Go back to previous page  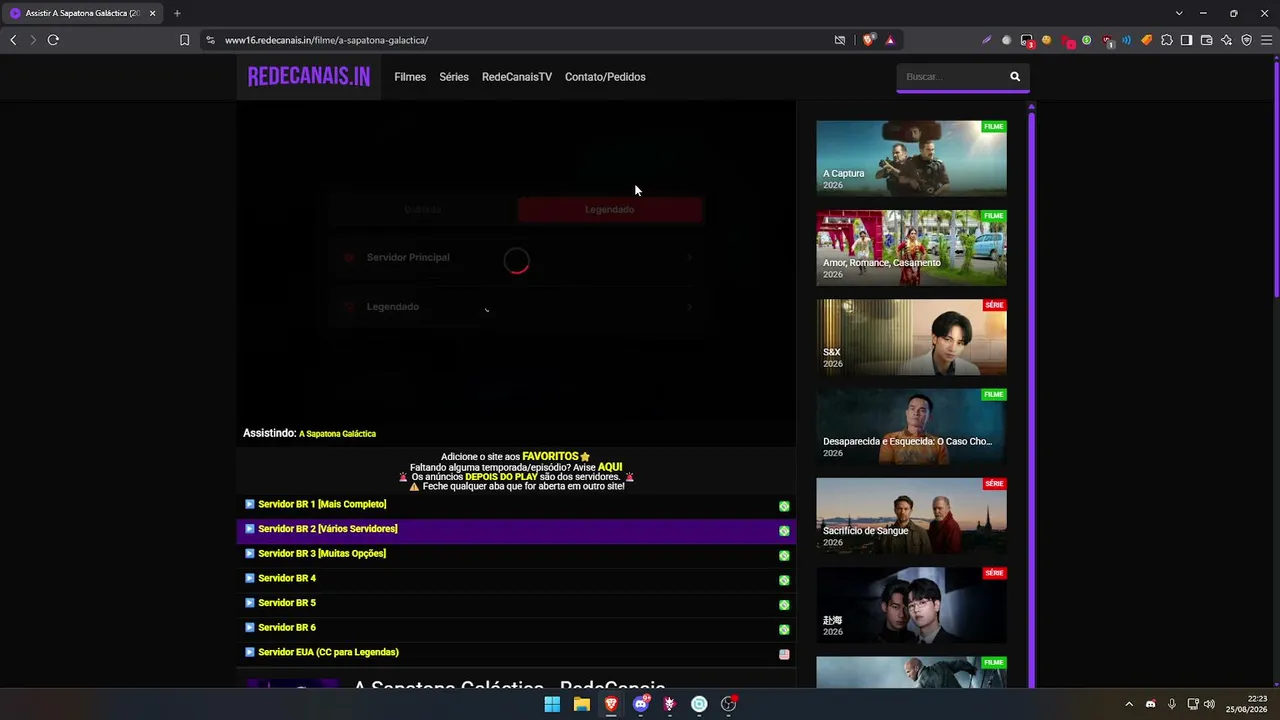tap(13, 40)
